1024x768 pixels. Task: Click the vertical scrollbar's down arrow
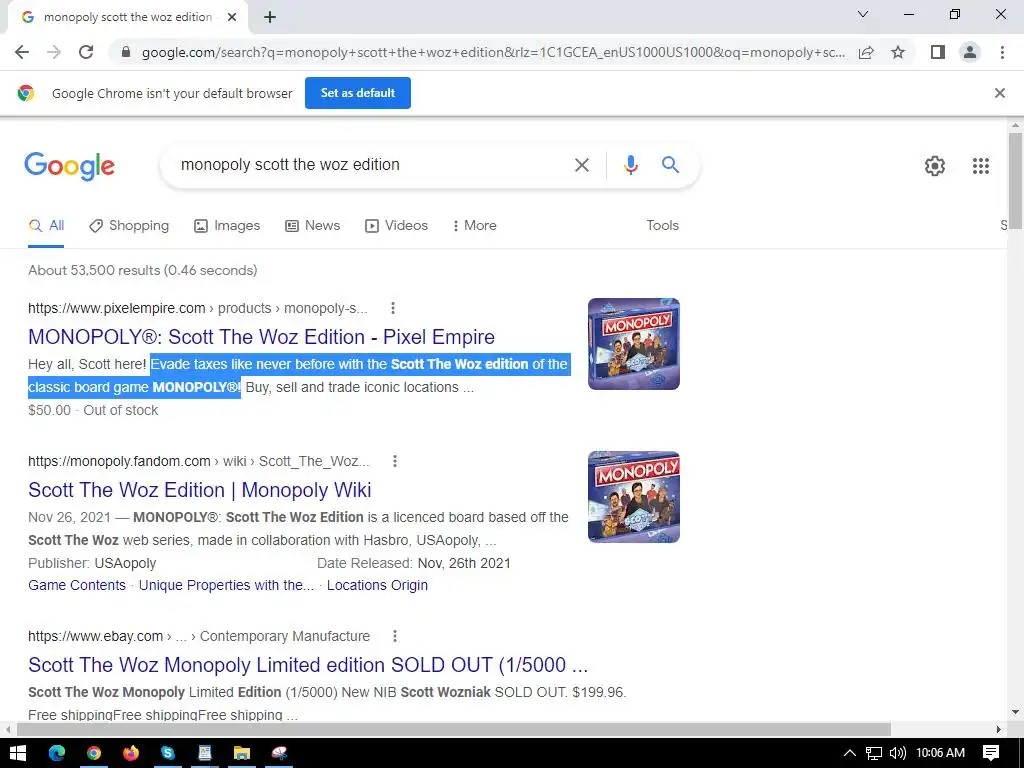[x=1015, y=712]
